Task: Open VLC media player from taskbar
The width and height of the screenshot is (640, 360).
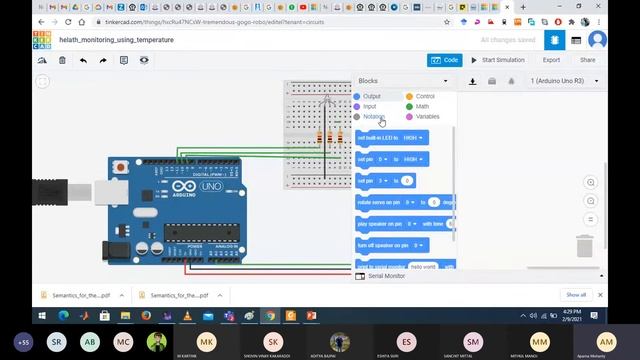Action: point(187,316)
